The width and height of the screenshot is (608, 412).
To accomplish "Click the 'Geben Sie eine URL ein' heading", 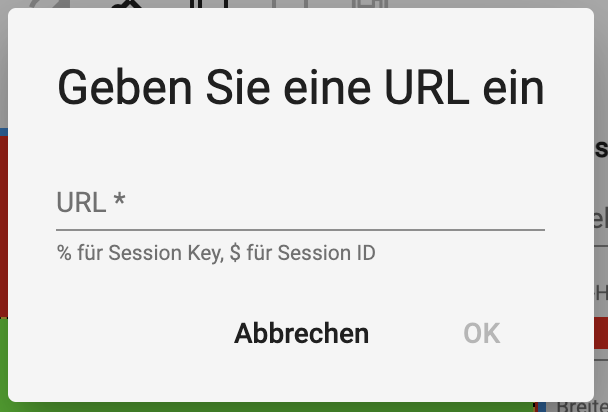I will (301, 88).
